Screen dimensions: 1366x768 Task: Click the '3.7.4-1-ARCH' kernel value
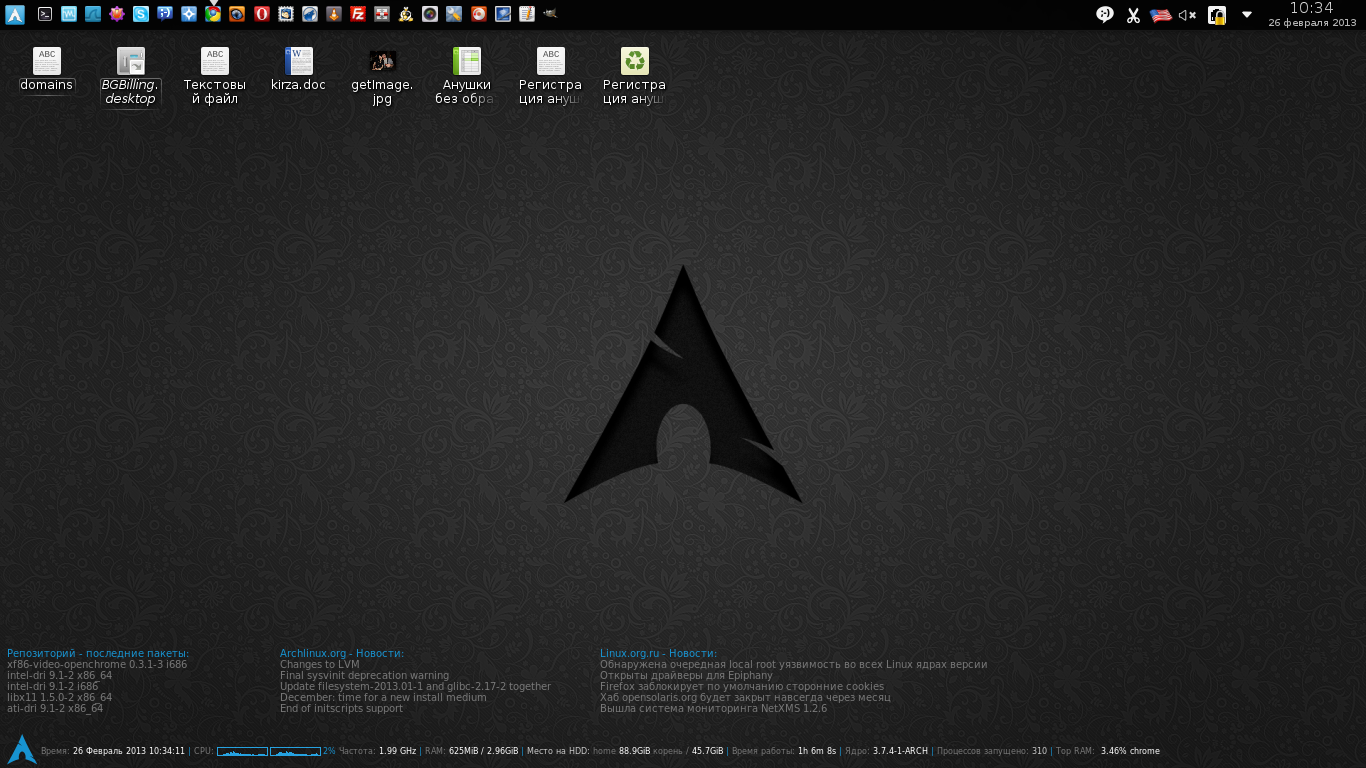point(900,750)
